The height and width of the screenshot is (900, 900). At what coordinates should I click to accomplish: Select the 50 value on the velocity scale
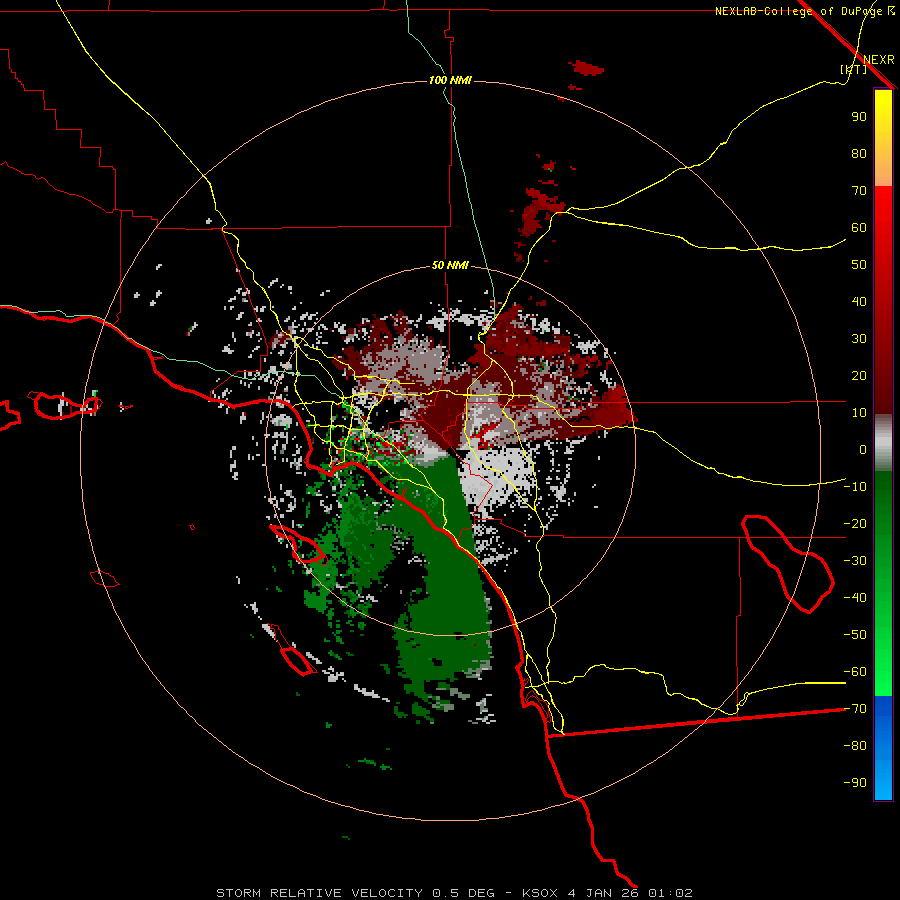tap(859, 265)
